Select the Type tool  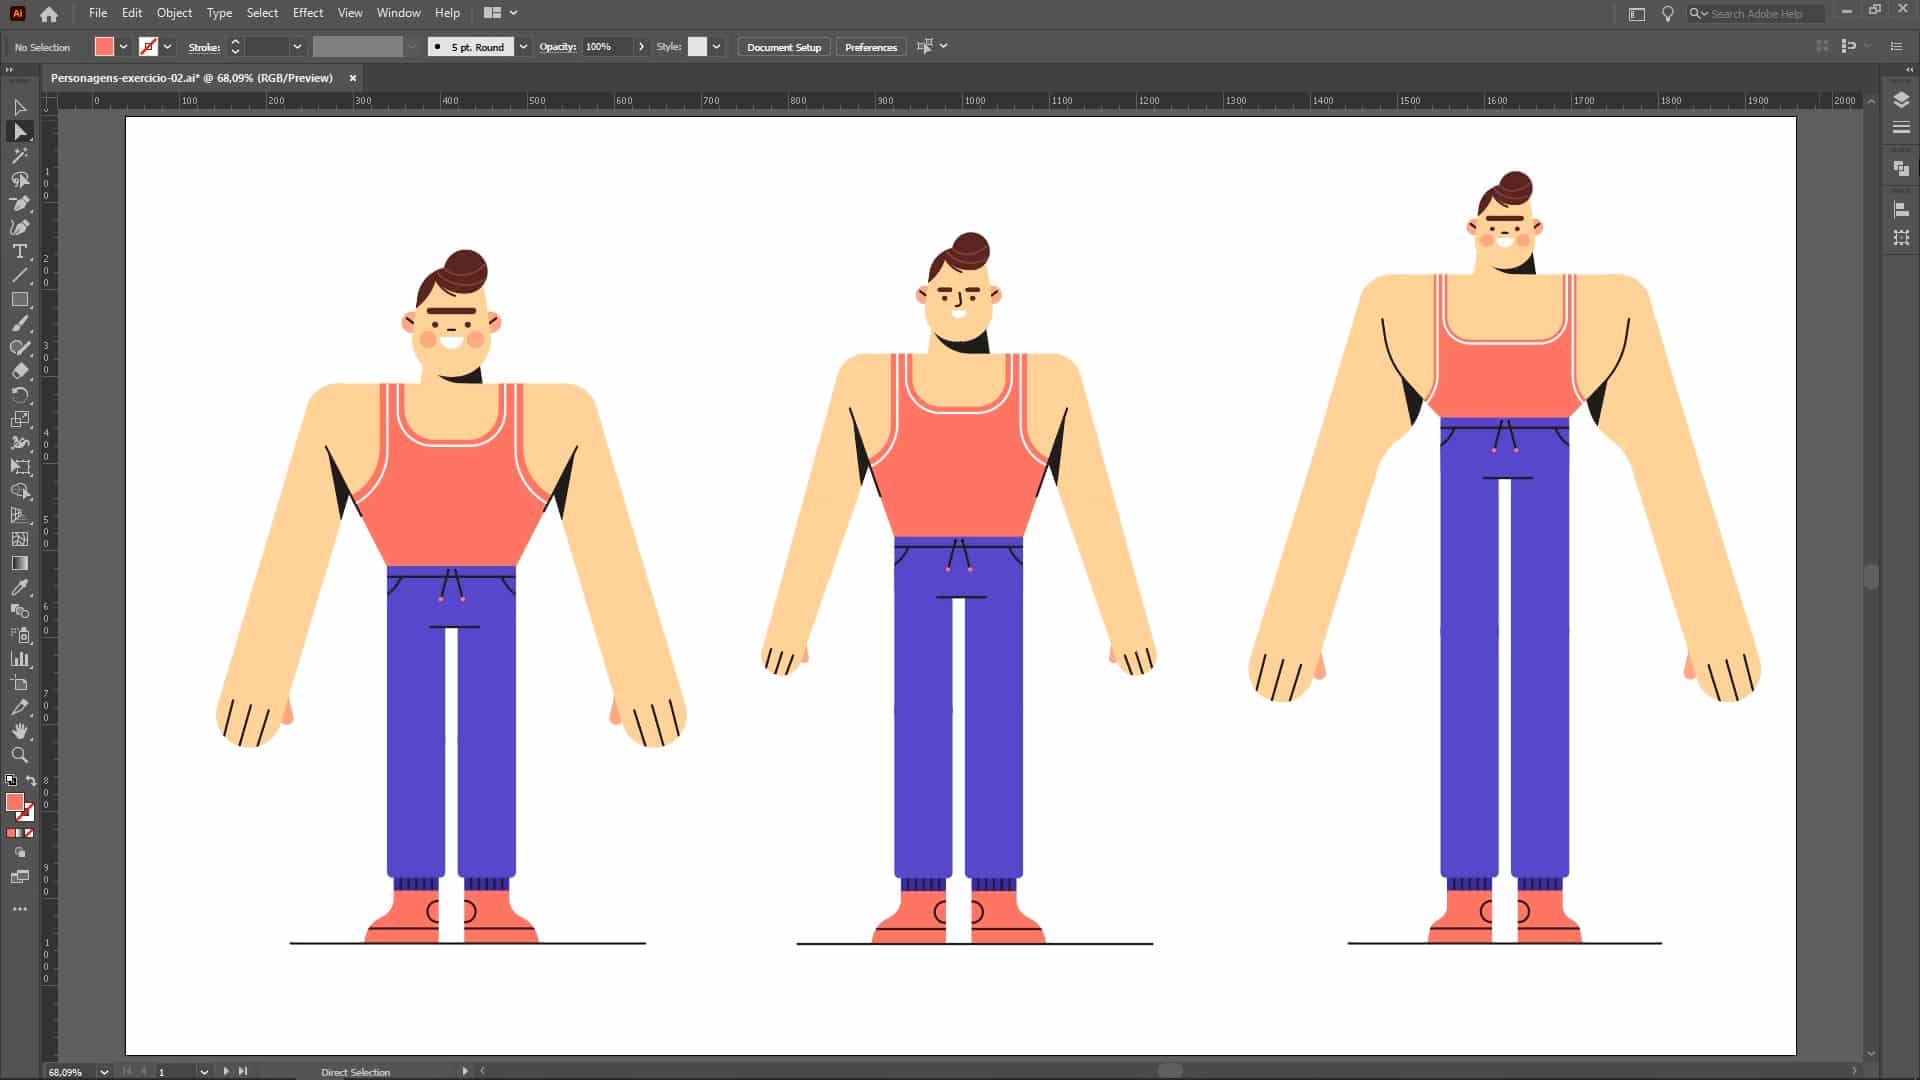click(x=19, y=251)
